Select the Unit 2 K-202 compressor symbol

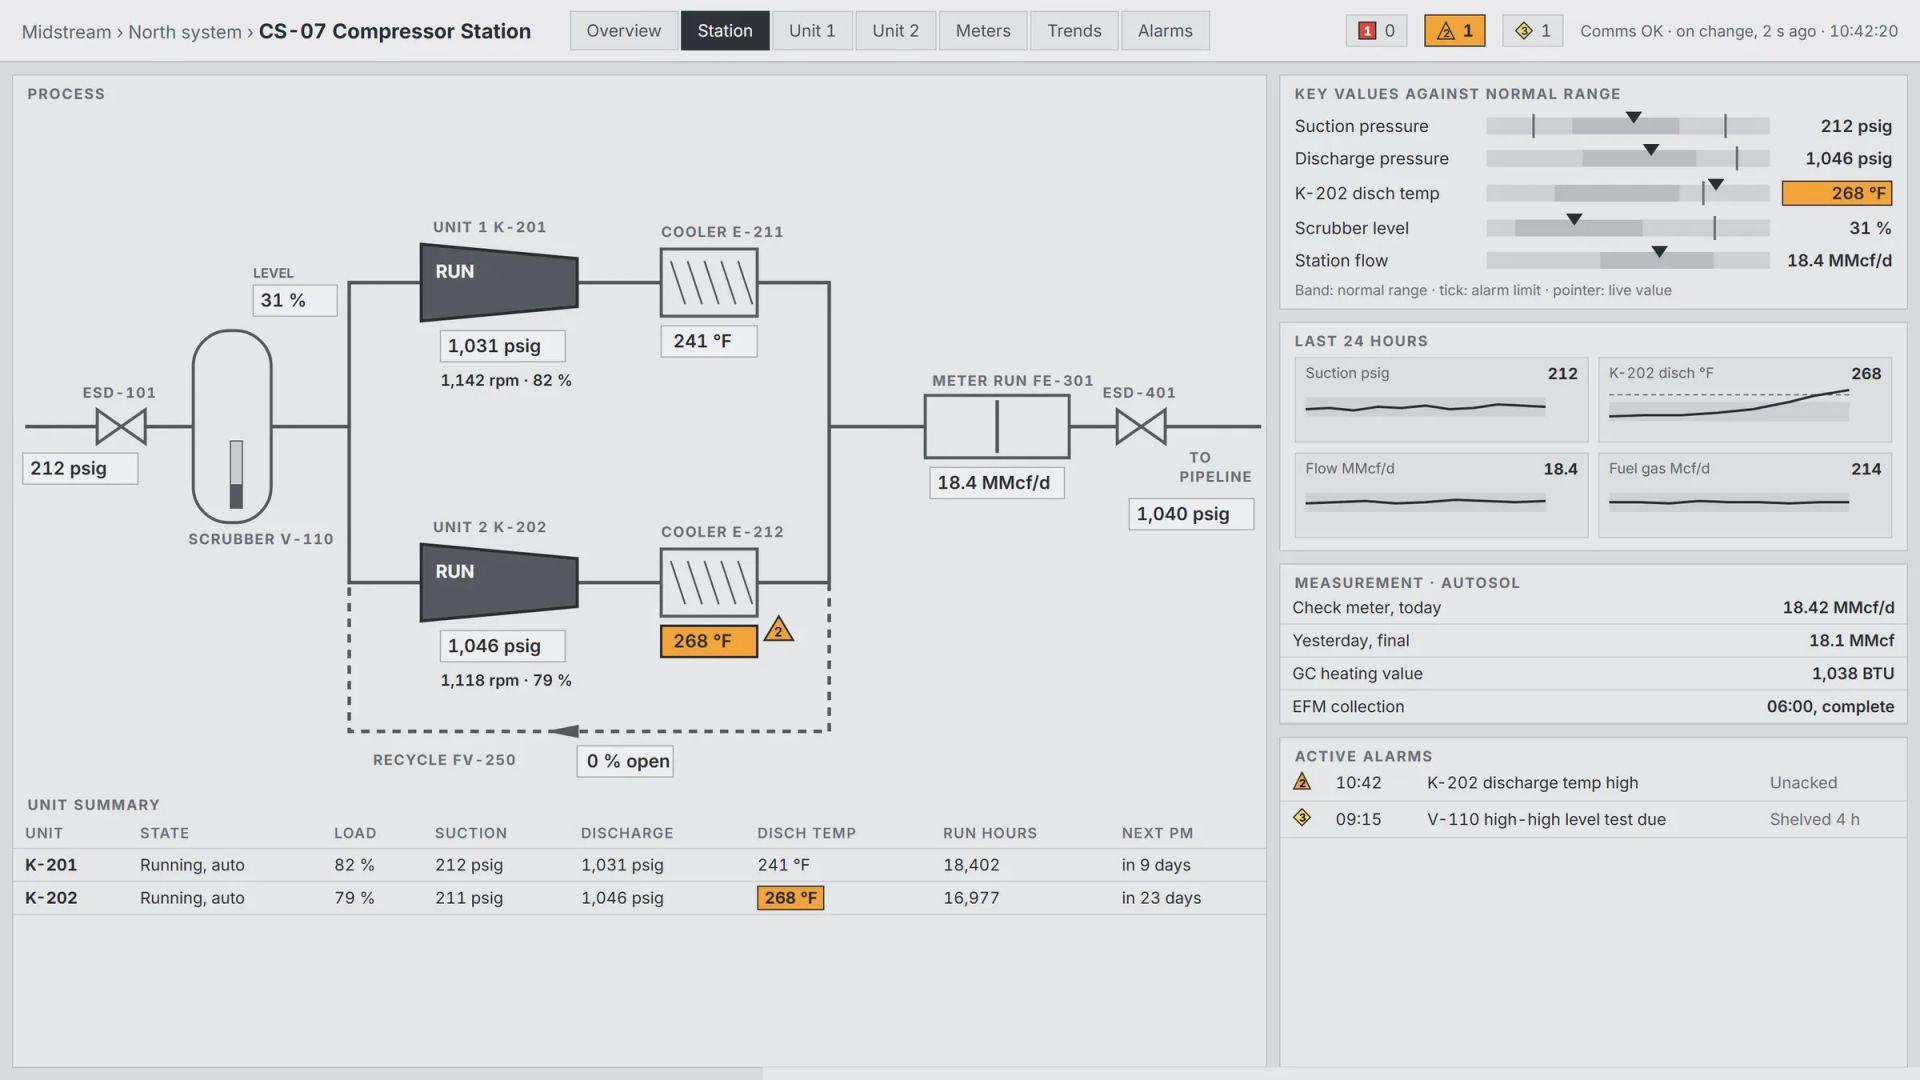(x=499, y=583)
